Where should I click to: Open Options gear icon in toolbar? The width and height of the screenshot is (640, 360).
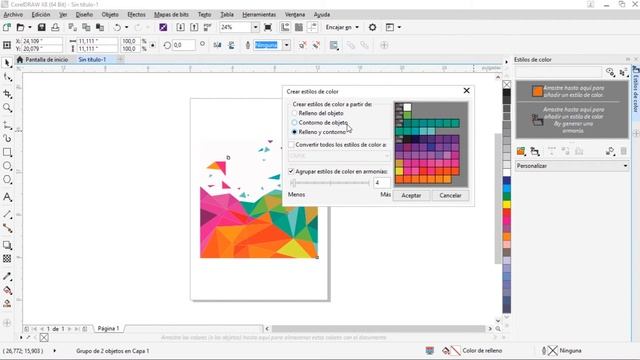[372, 27]
